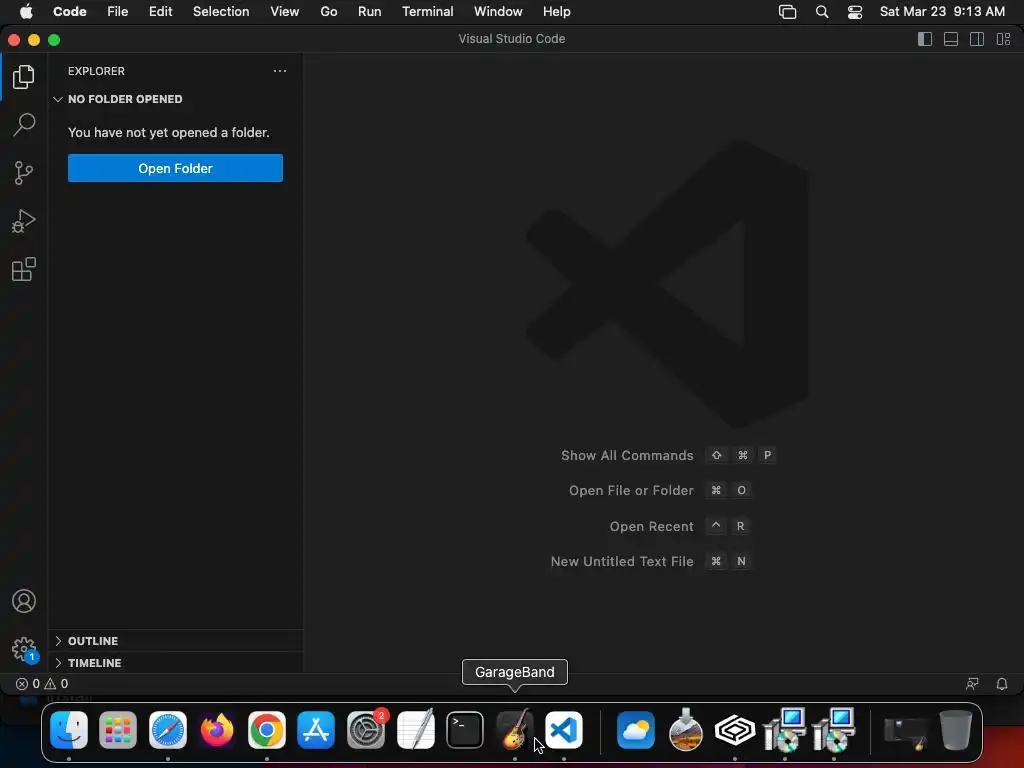Click the feedback icon in status bar

point(972,684)
